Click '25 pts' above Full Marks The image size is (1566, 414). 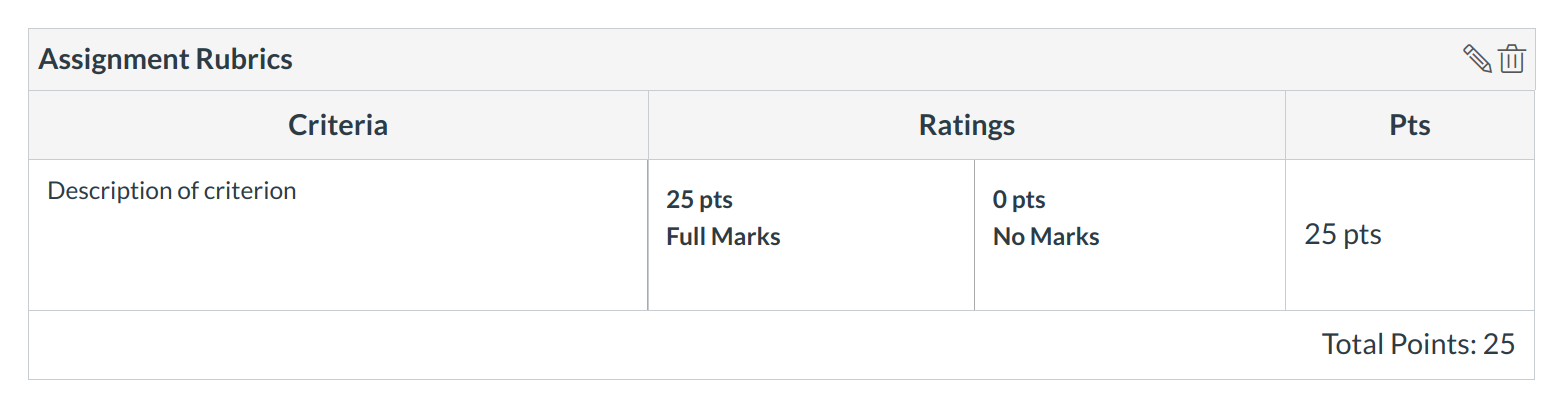[x=699, y=200]
